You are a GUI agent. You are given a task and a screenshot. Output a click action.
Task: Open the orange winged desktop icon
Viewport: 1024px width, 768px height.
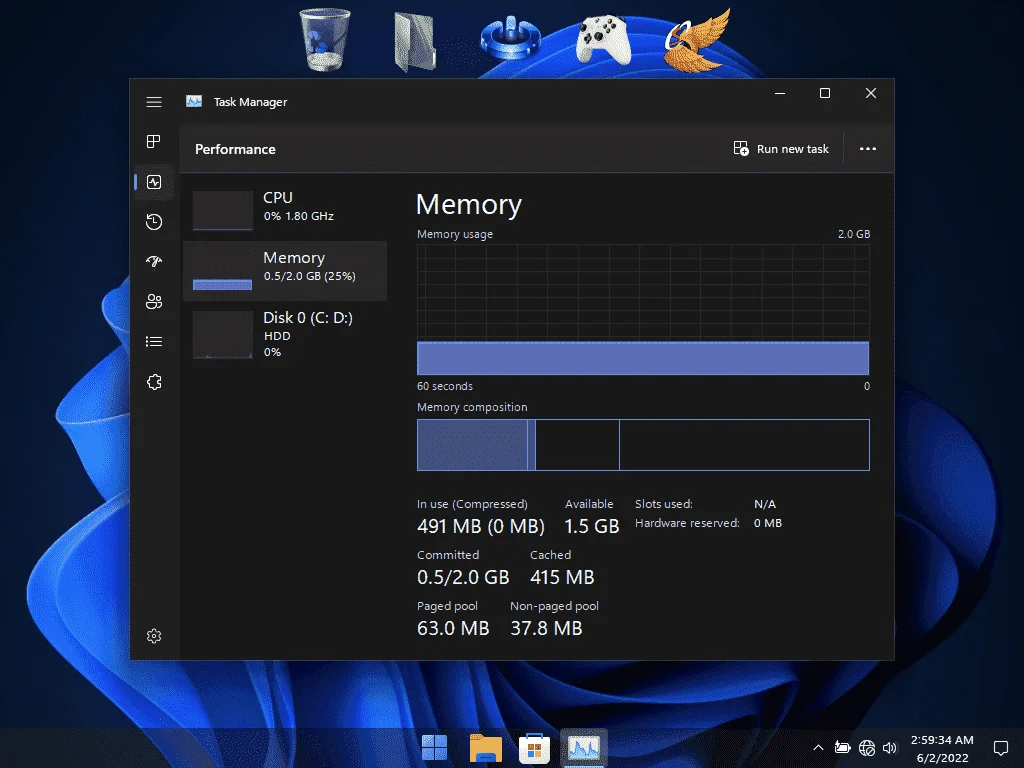click(x=697, y=39)
